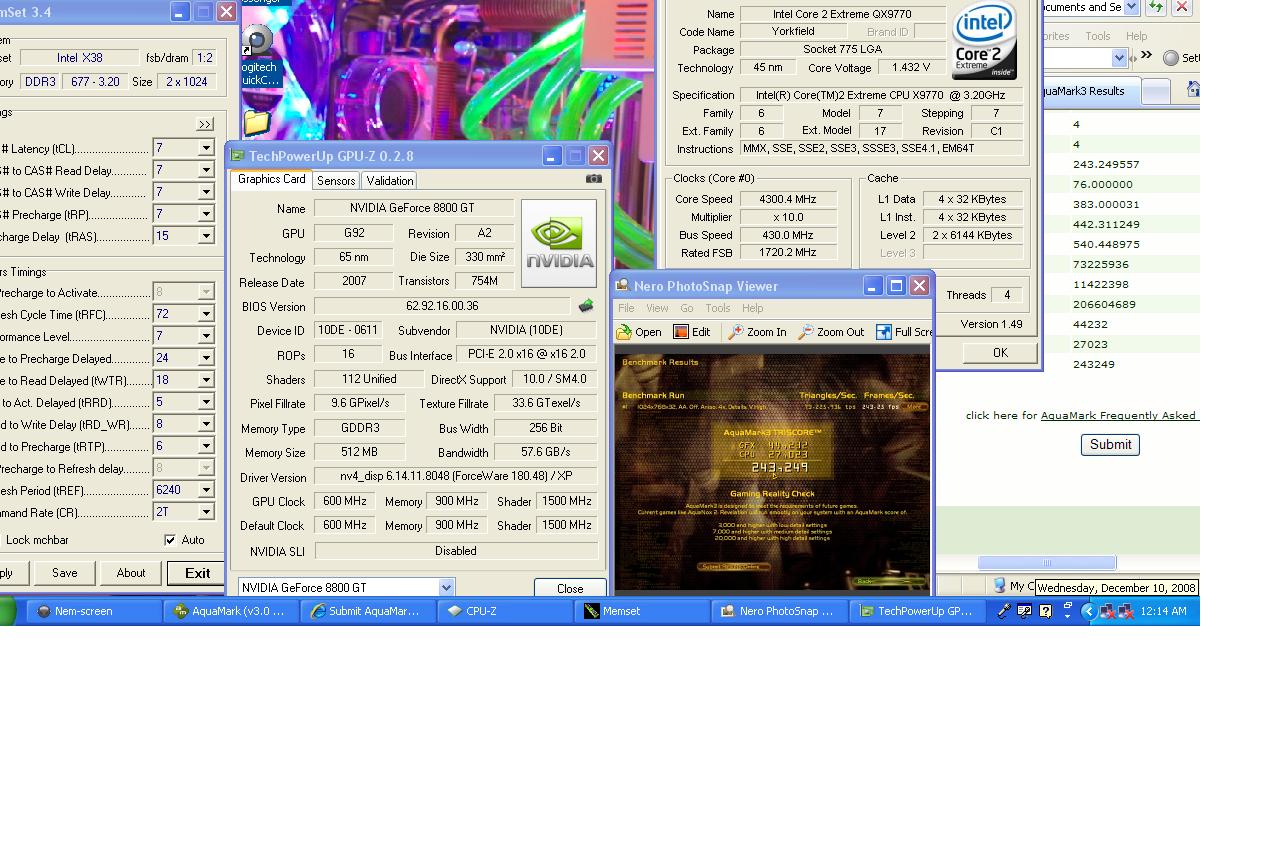Viewport: 1280px width, 850px height.
Task: Click the Save button in MemSet
Action: click(65, 573)
